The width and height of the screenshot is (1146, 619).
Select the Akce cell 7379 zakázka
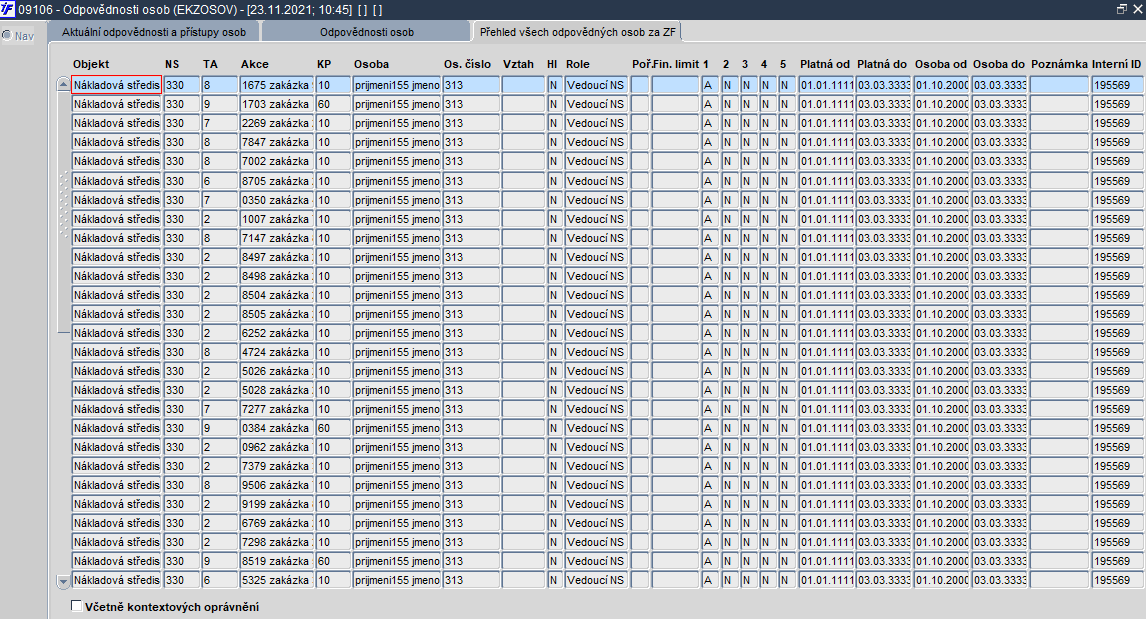pyautogui.click(x=276, y=466)
